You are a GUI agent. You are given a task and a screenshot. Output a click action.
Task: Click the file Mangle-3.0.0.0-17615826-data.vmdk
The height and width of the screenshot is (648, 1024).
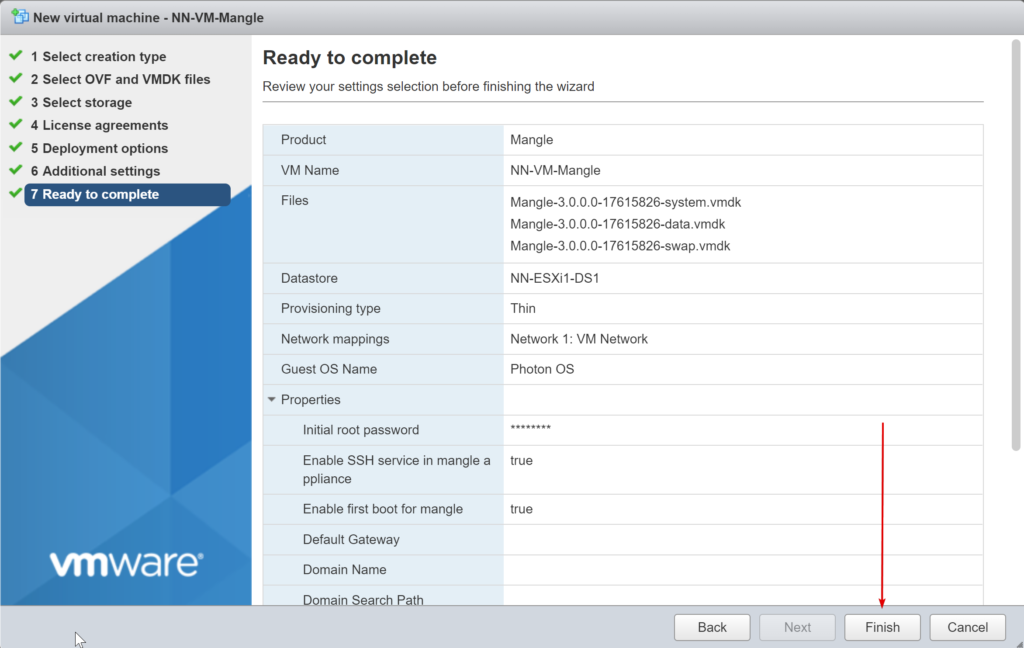click(618, 224)
